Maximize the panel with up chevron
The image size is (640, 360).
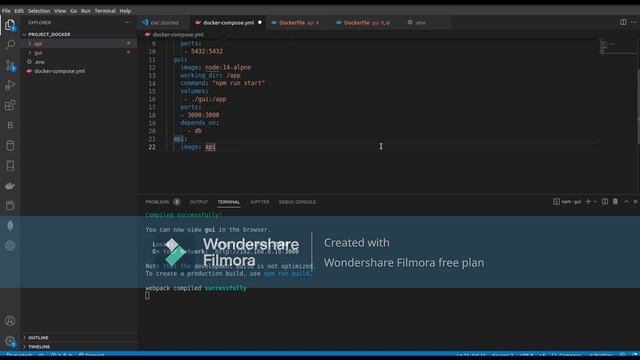point(626,202)
